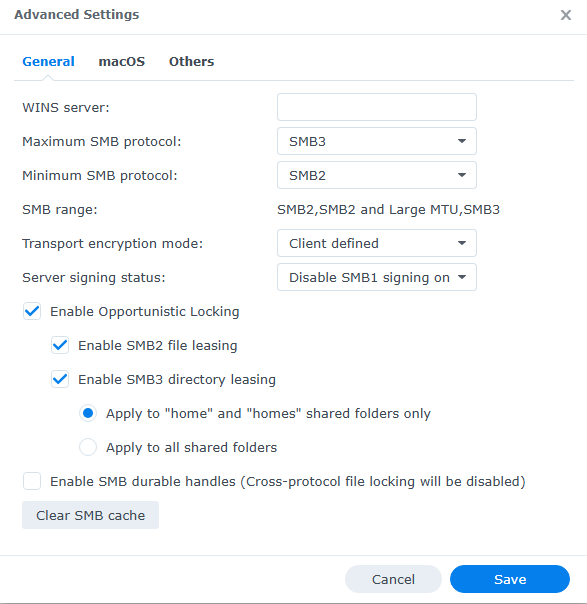Close the Advanced Settings dialog
This screenshot has width=587, height=604.
[565, 15]
